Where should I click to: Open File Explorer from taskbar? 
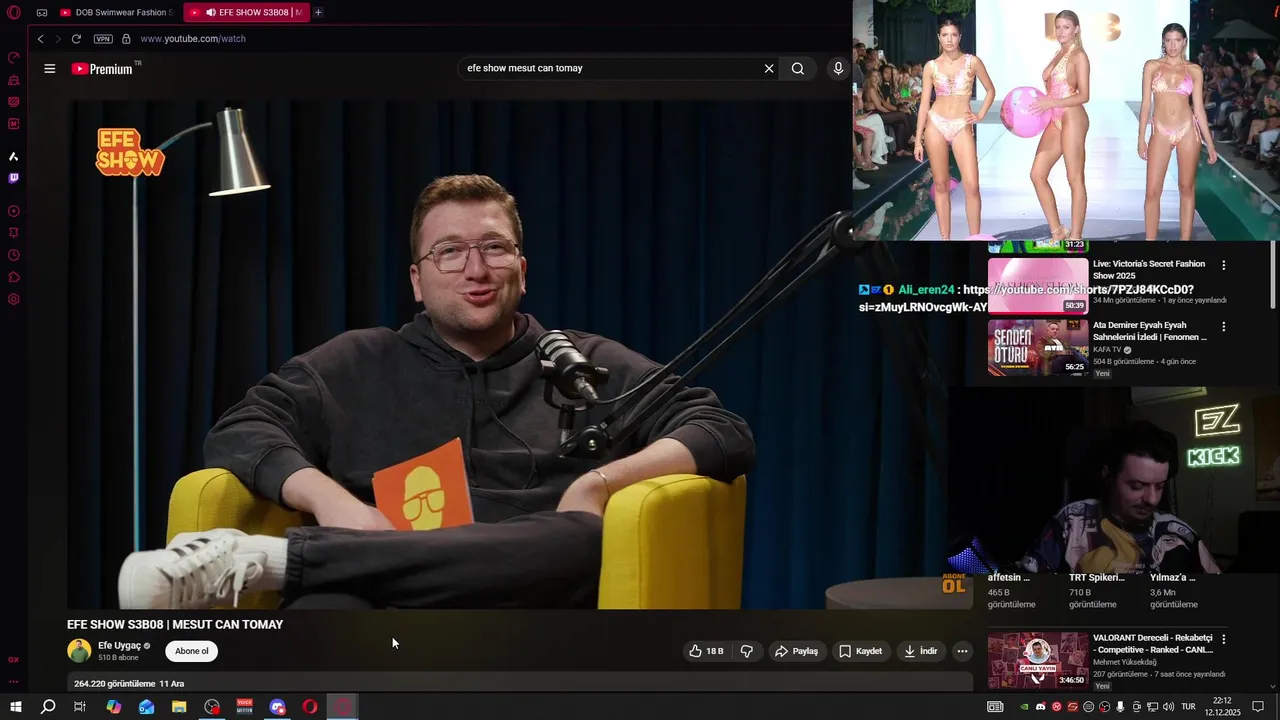(x=179, y=707)
